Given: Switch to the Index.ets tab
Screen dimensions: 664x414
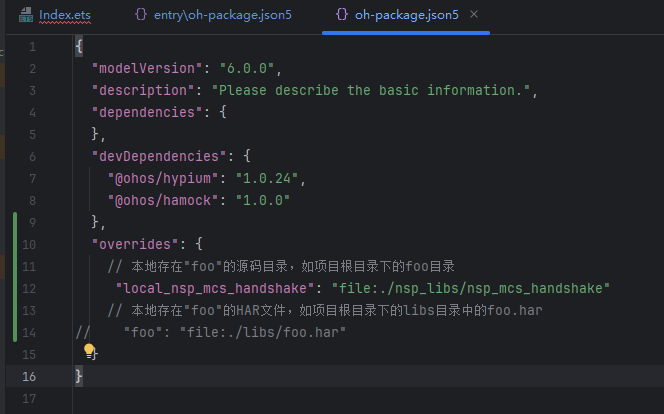Looking at the screenshot, I should [x=62, y=16].
